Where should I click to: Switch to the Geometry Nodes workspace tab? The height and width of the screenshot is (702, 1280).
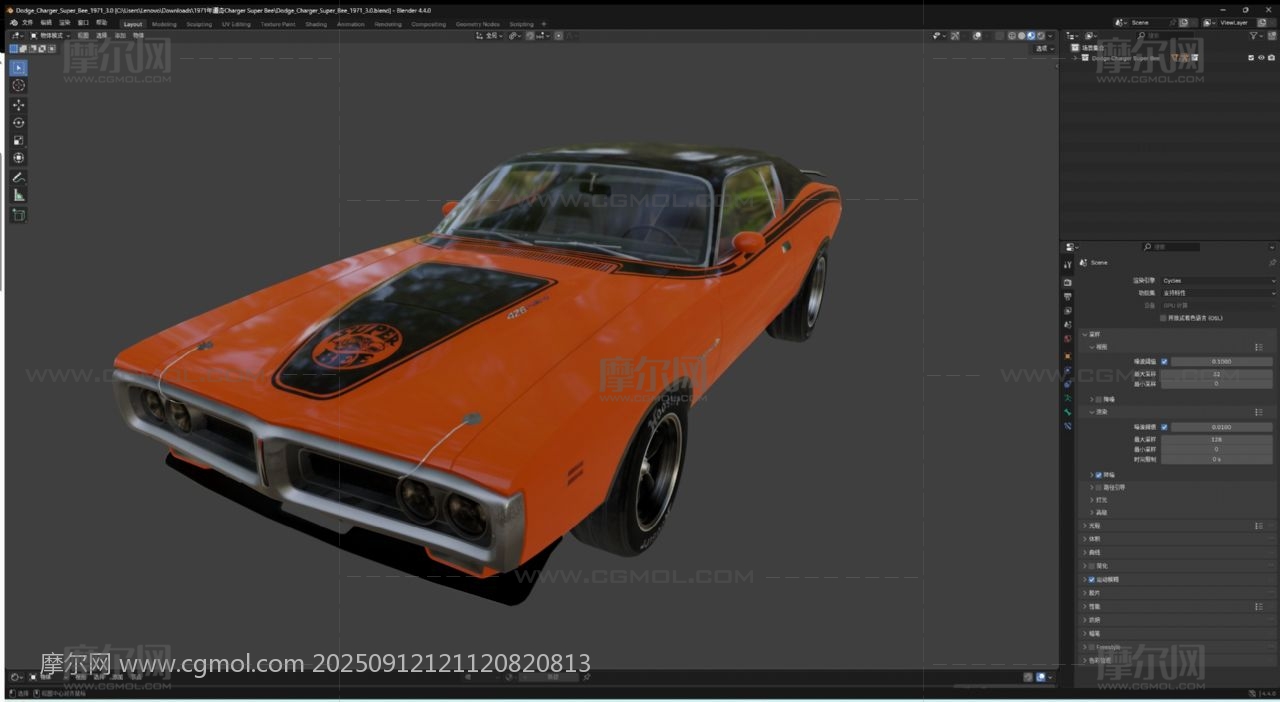pos(477,24)
